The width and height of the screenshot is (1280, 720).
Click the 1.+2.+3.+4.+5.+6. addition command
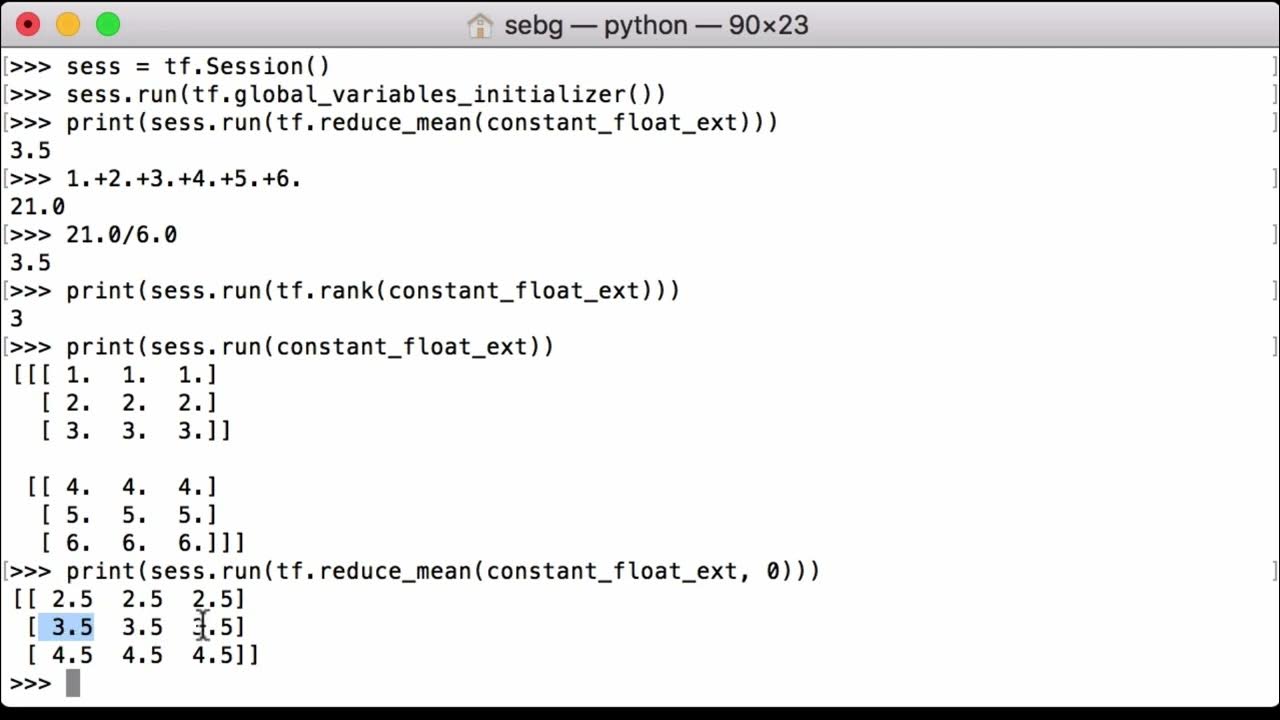click(184, 179)
